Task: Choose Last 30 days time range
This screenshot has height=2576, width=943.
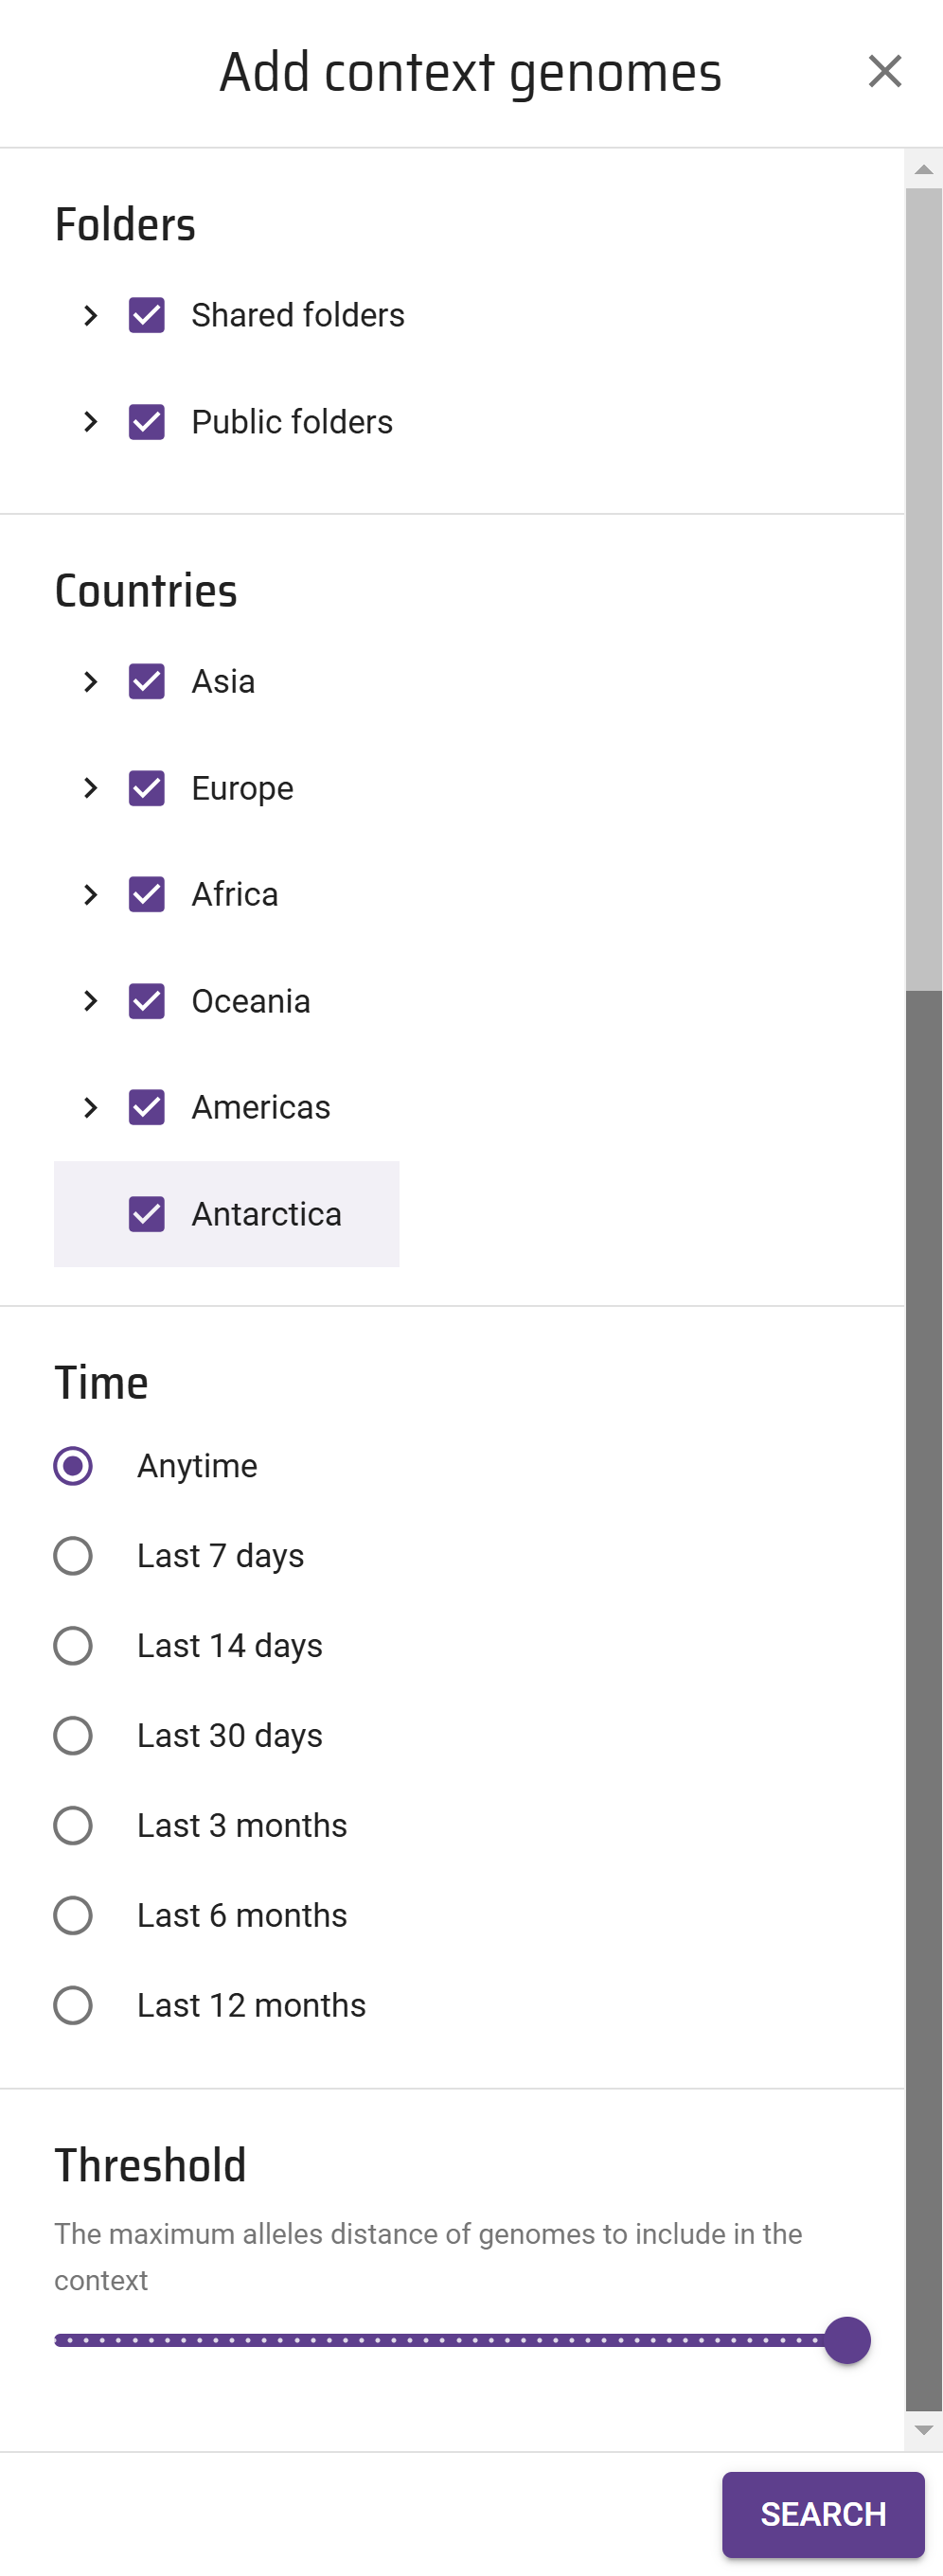Action: point(73,1736)
